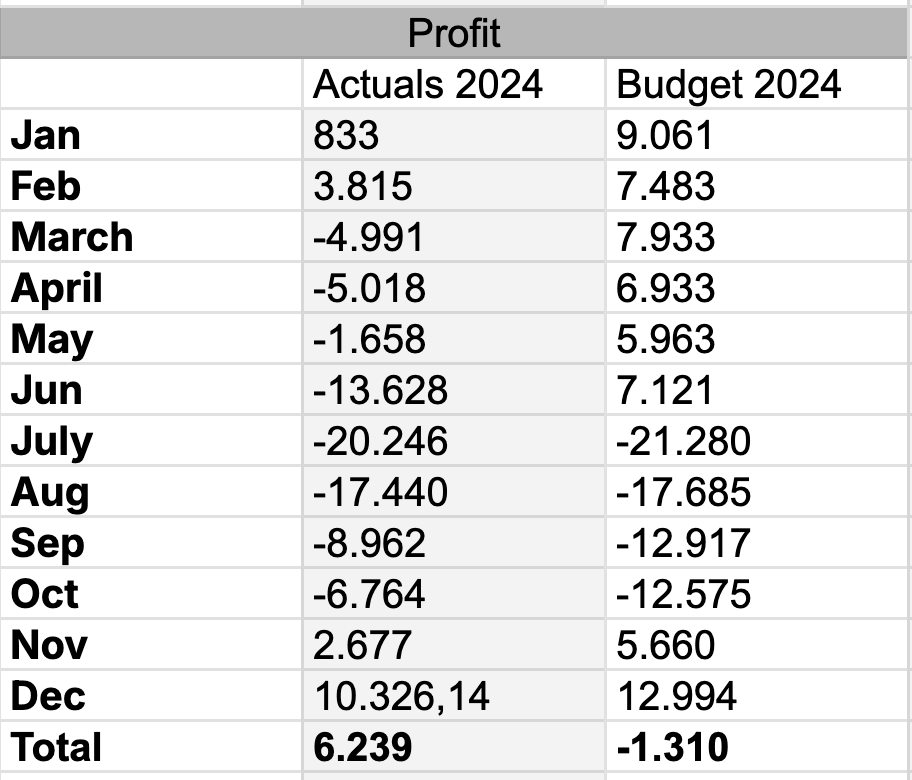912x780 pixels.
Task: Select the Sep row label cell
Action: click(x=150, y=543)
